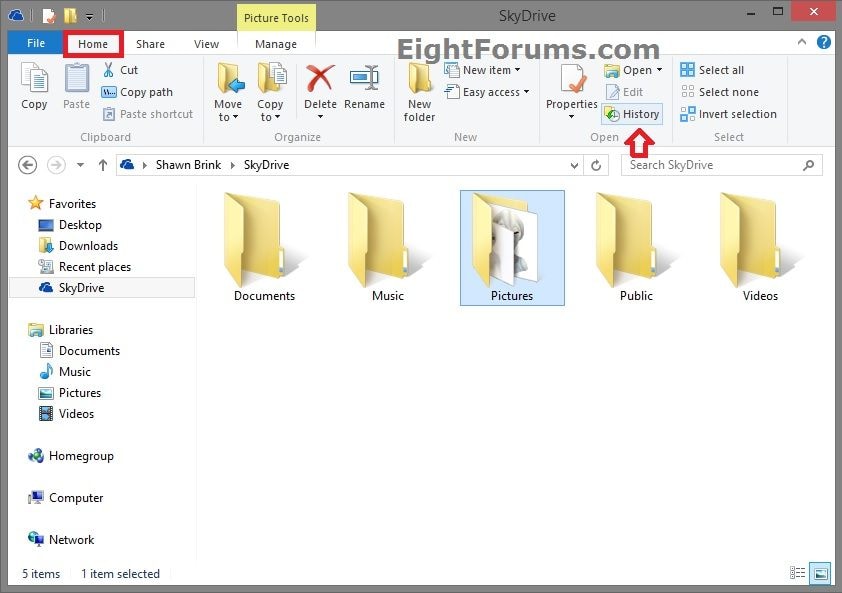This screenshot has width=842, height=593.
Task: Click Copy path in ribbon
Action: 137,92
